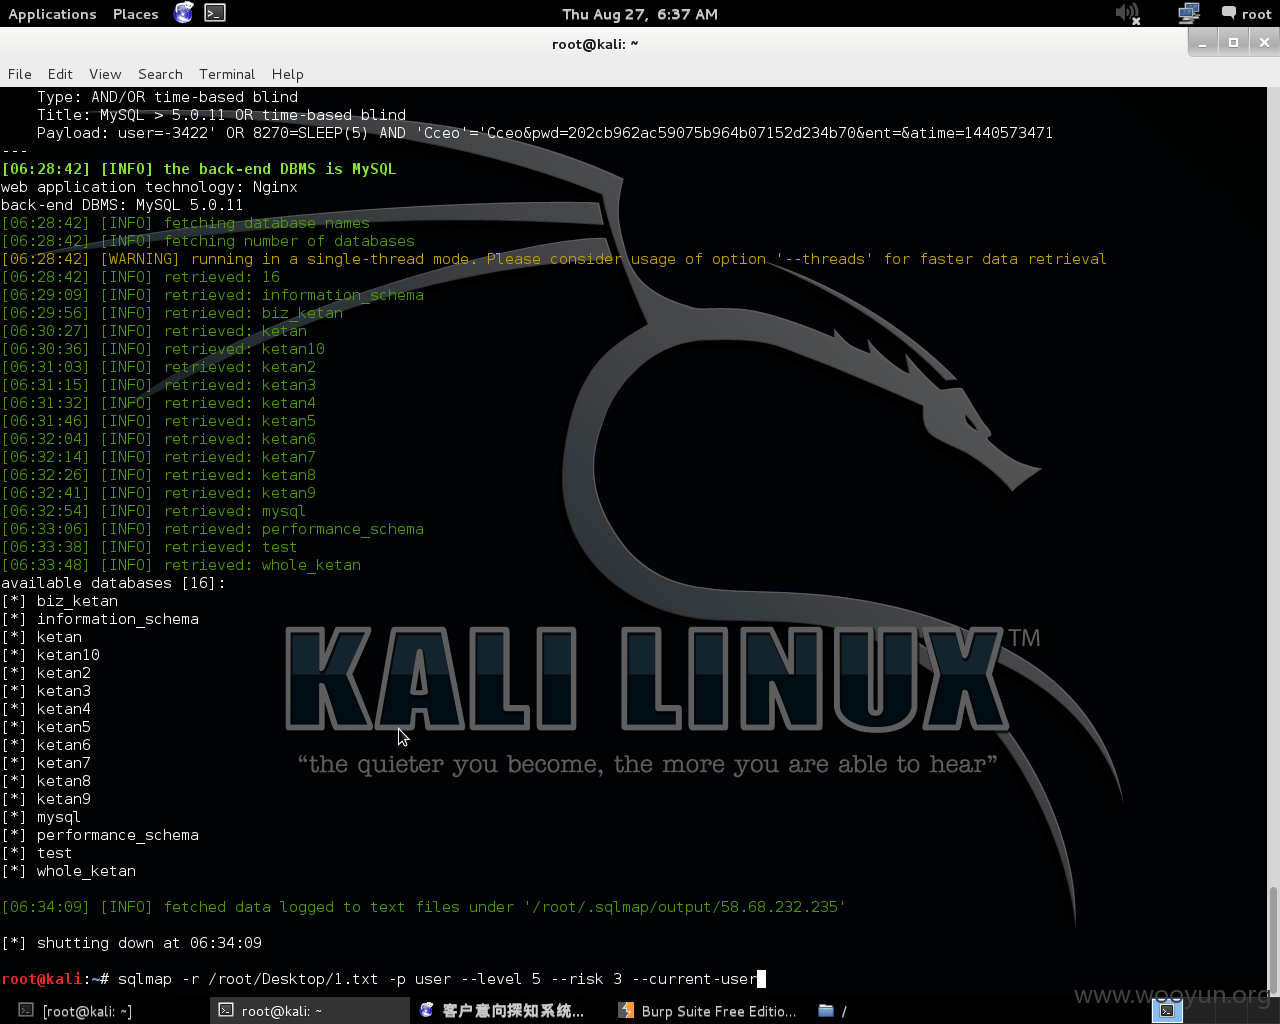
Task: Click the 'fetched data logged to text files' line
Action: (423, 907)
